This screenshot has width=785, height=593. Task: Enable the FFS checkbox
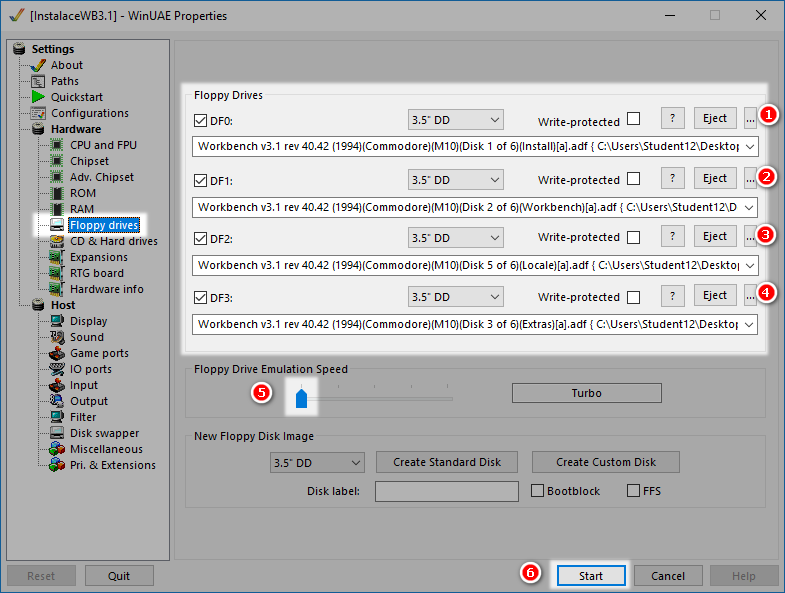pyautogui.click(x=633, y=490)
